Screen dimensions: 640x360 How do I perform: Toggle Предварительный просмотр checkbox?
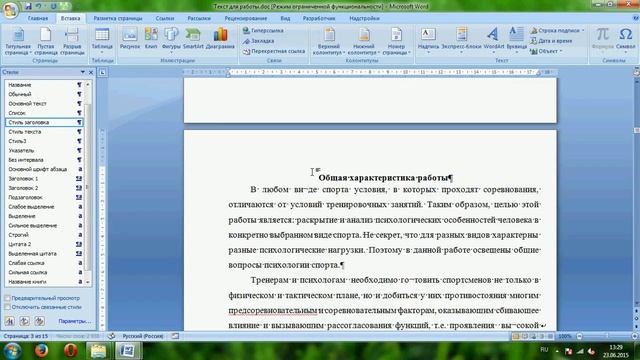click(7, 298)
